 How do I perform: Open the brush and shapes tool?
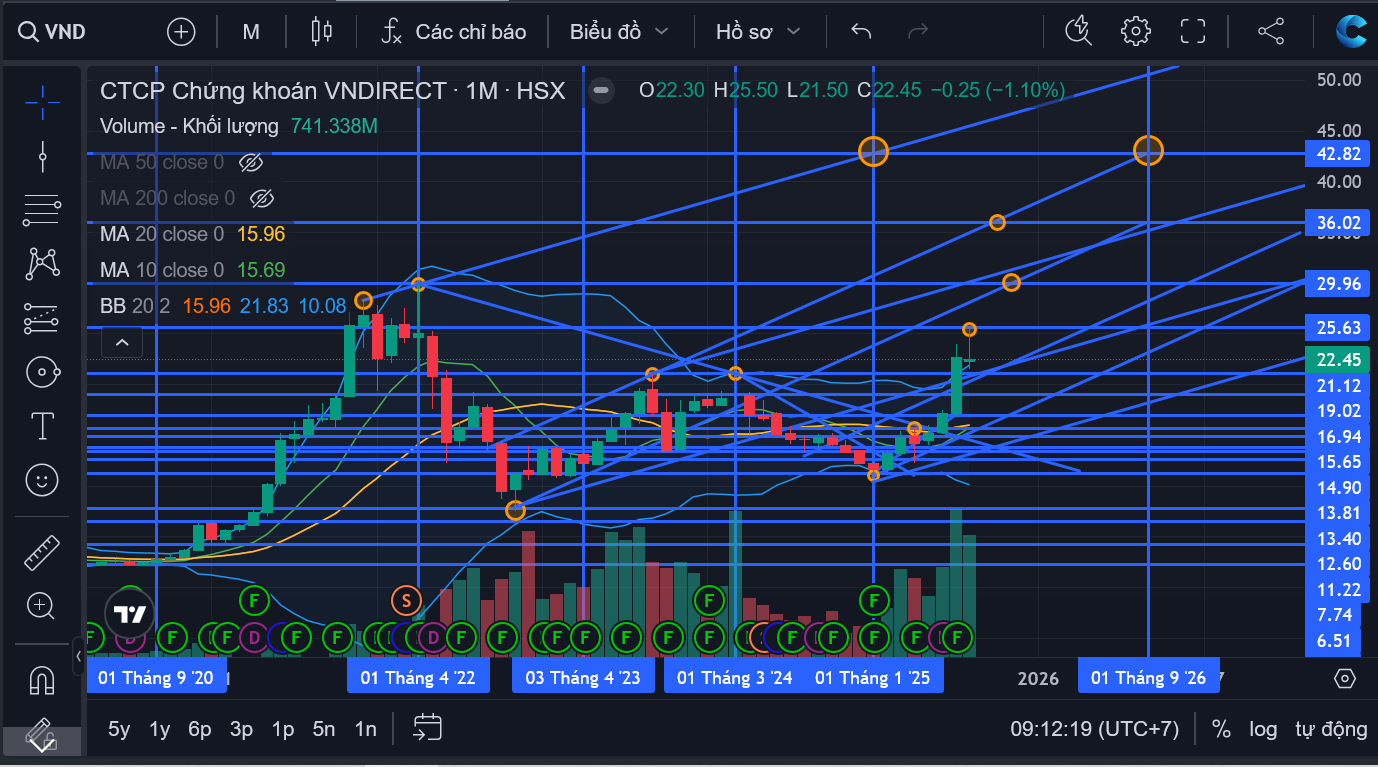pos(42,372)
